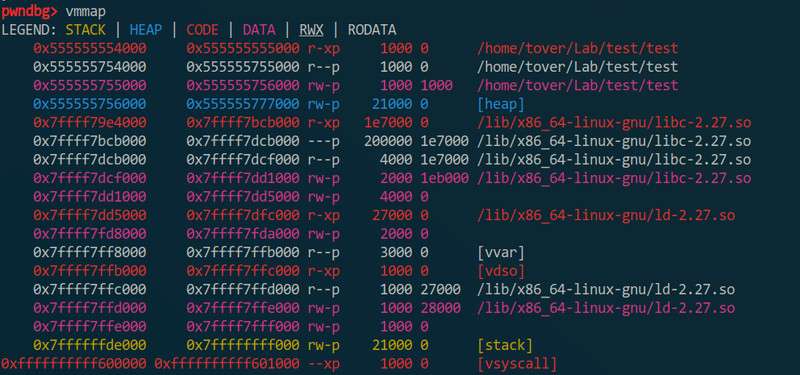Click the 200000 size value
The height and width of the screenshot is (375, 800).
click(388, 141)
